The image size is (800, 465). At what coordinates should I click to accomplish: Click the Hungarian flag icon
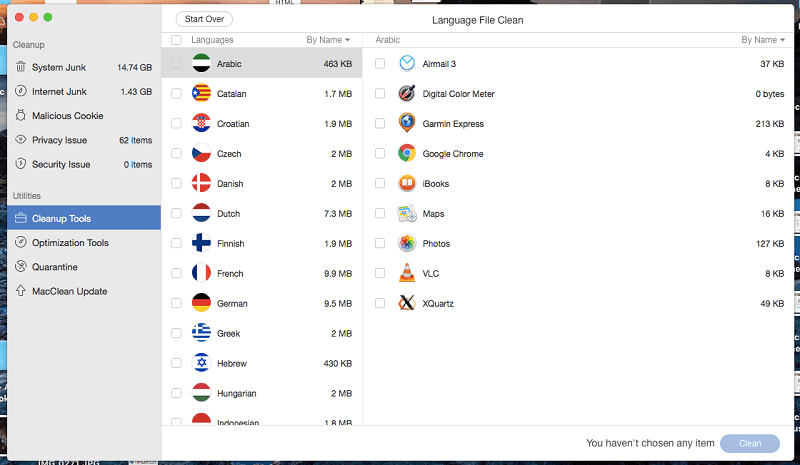(202, 393)
